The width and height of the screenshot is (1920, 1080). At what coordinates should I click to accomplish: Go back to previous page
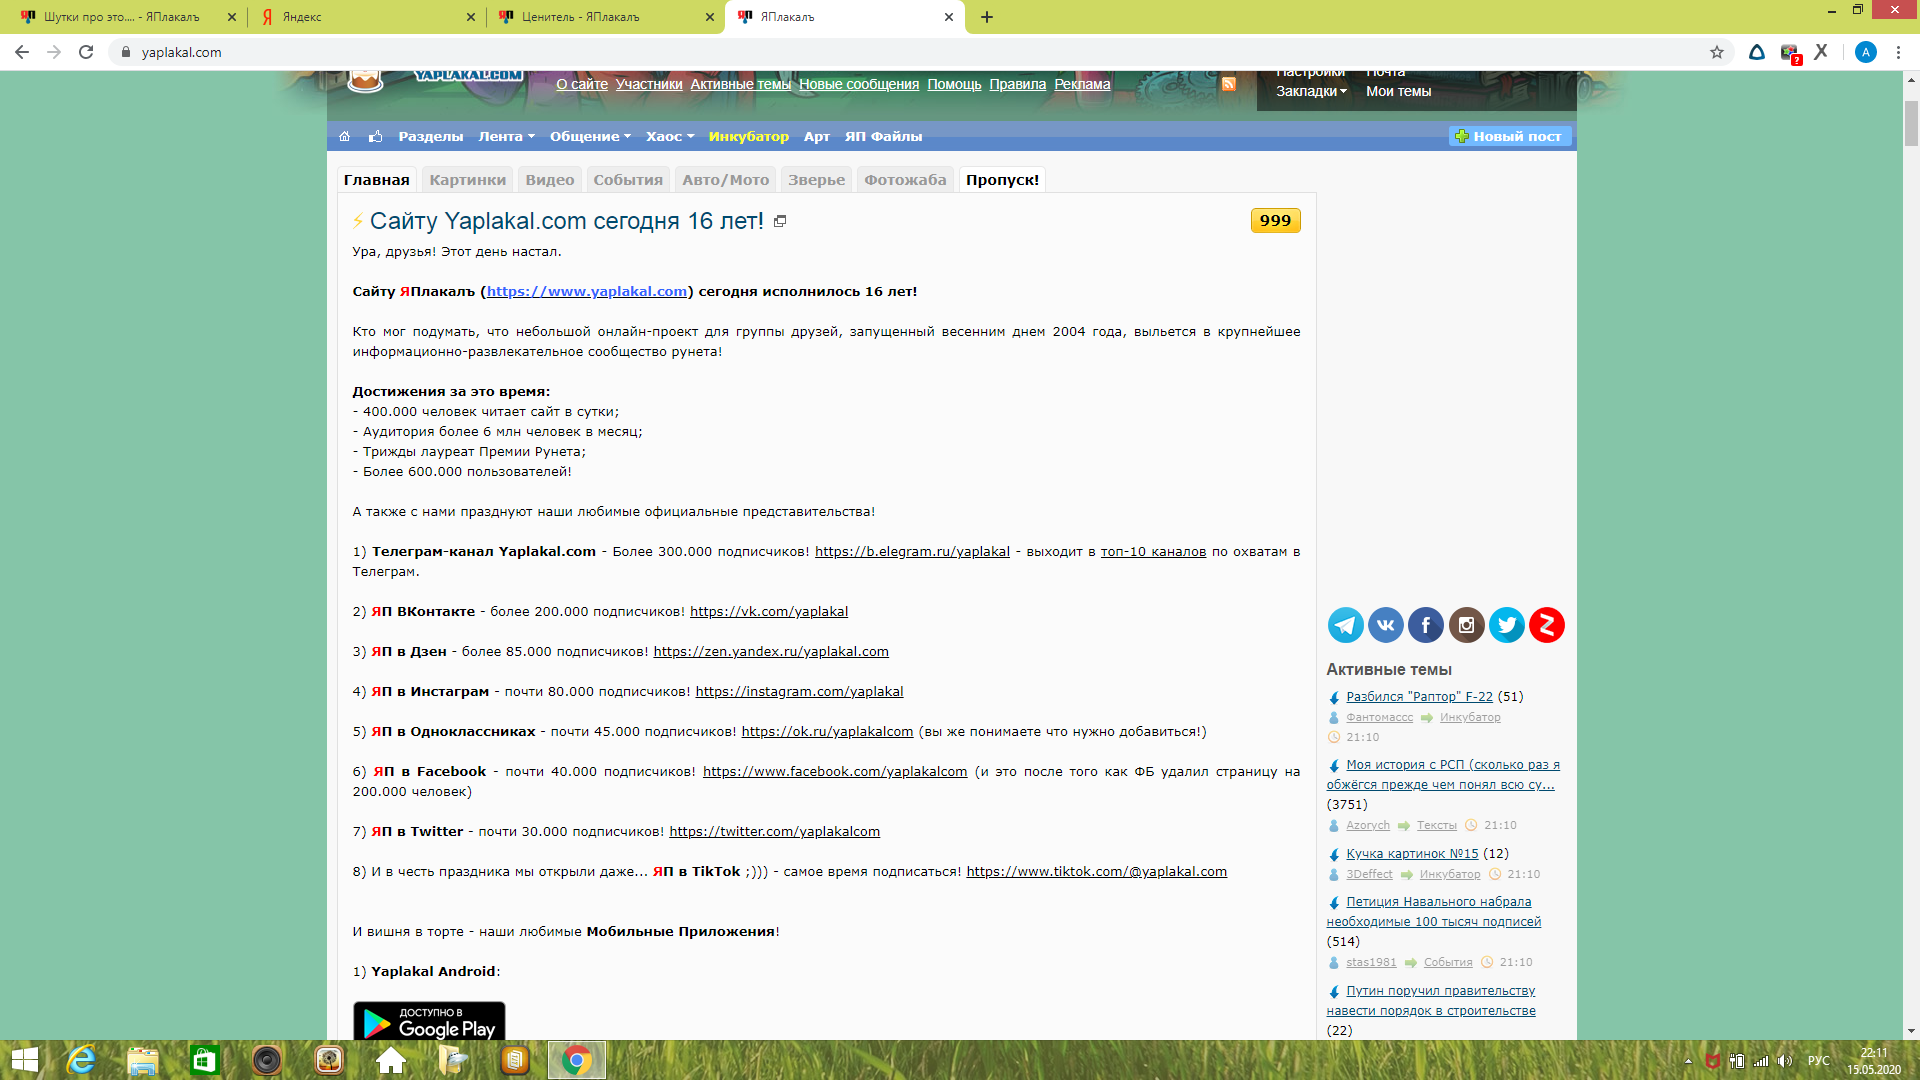click(x=22, y=52)
